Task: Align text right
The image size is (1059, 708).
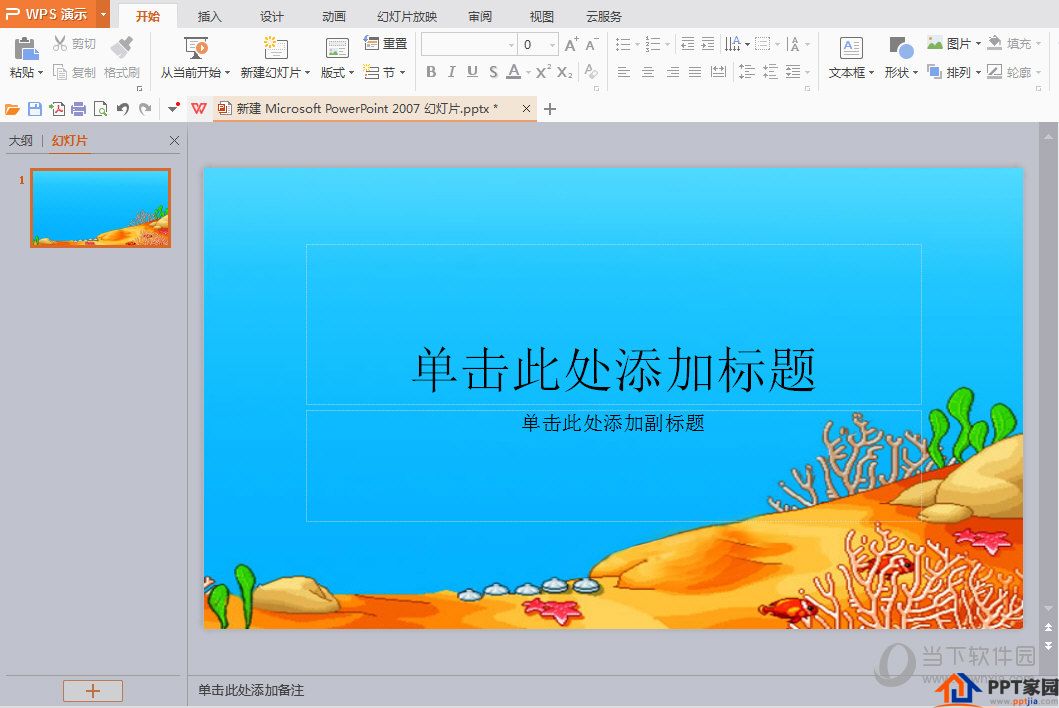Action: pos(673,72)
